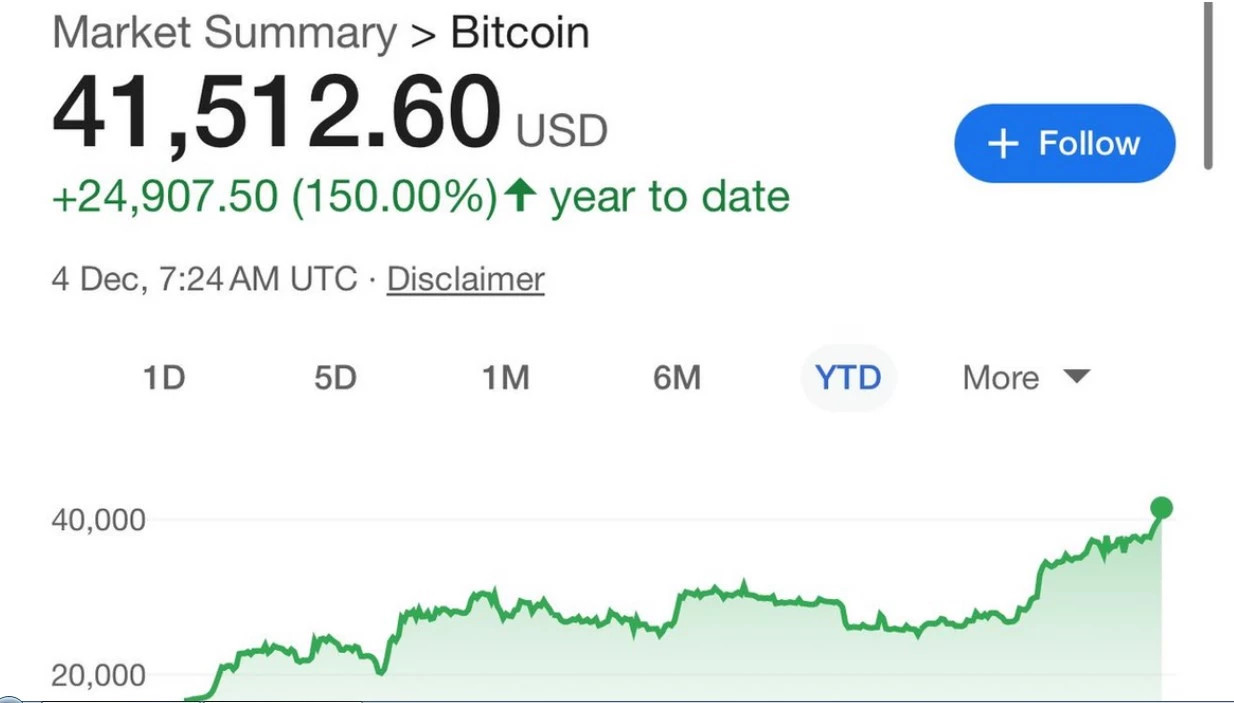Follow the Bitcoin market summary
The height and width of the screenshot is (703, 1234).
tap(1065, 143)
